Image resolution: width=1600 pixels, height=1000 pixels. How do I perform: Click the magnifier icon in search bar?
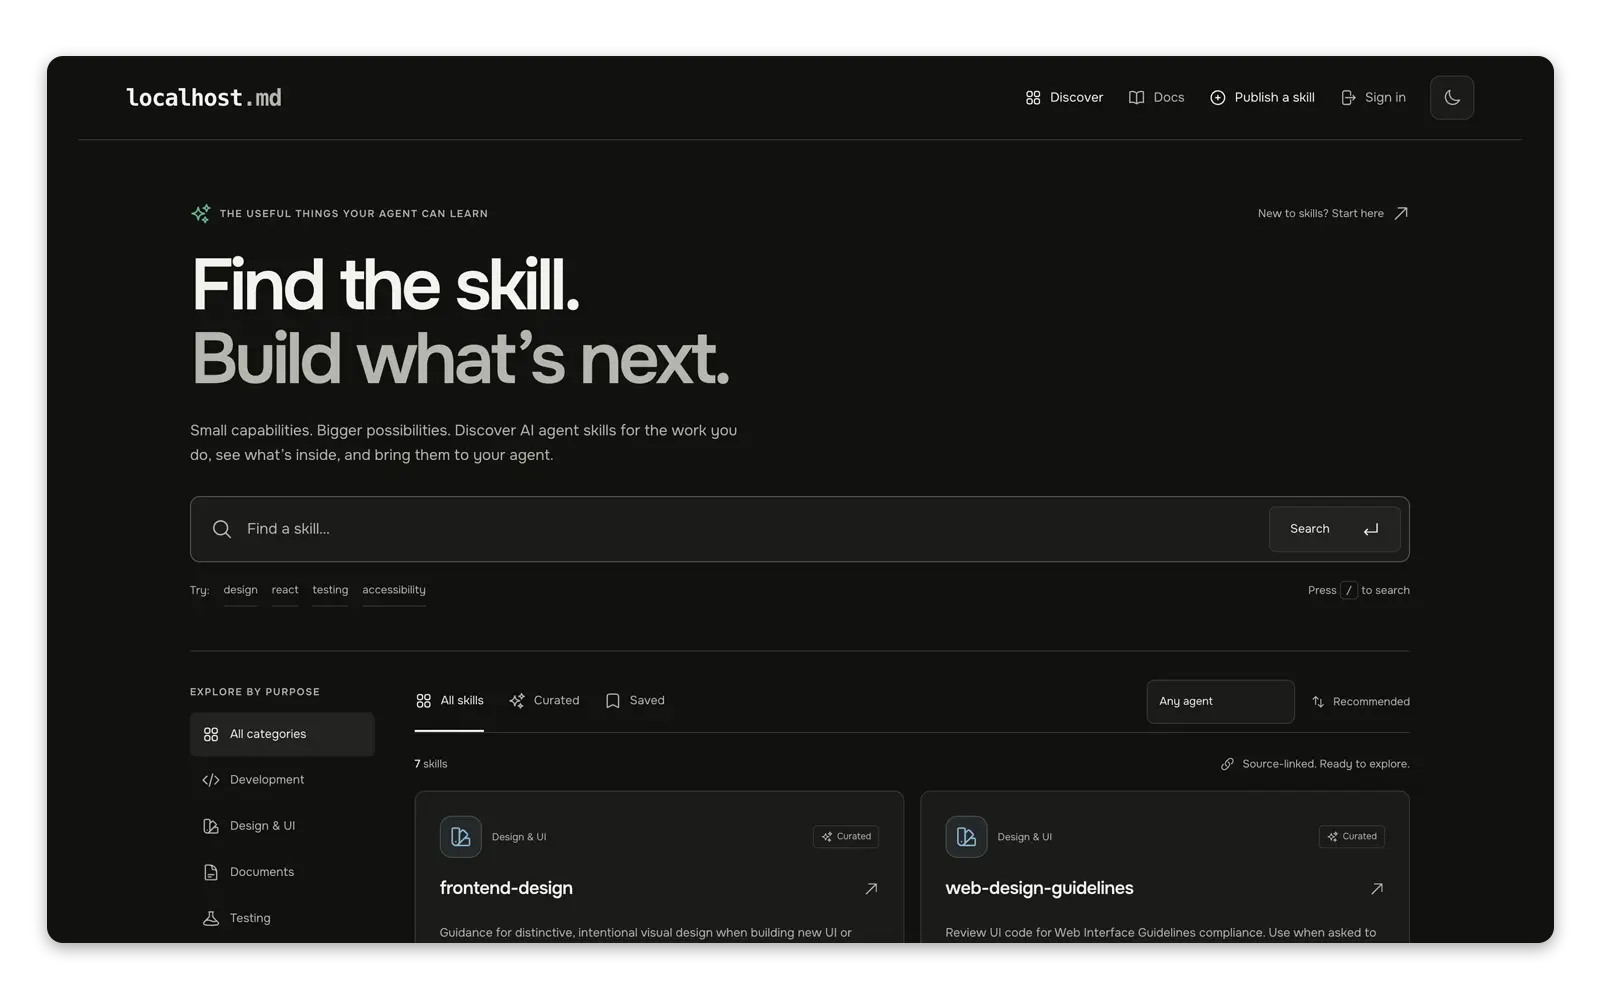[x=222, y=529]
